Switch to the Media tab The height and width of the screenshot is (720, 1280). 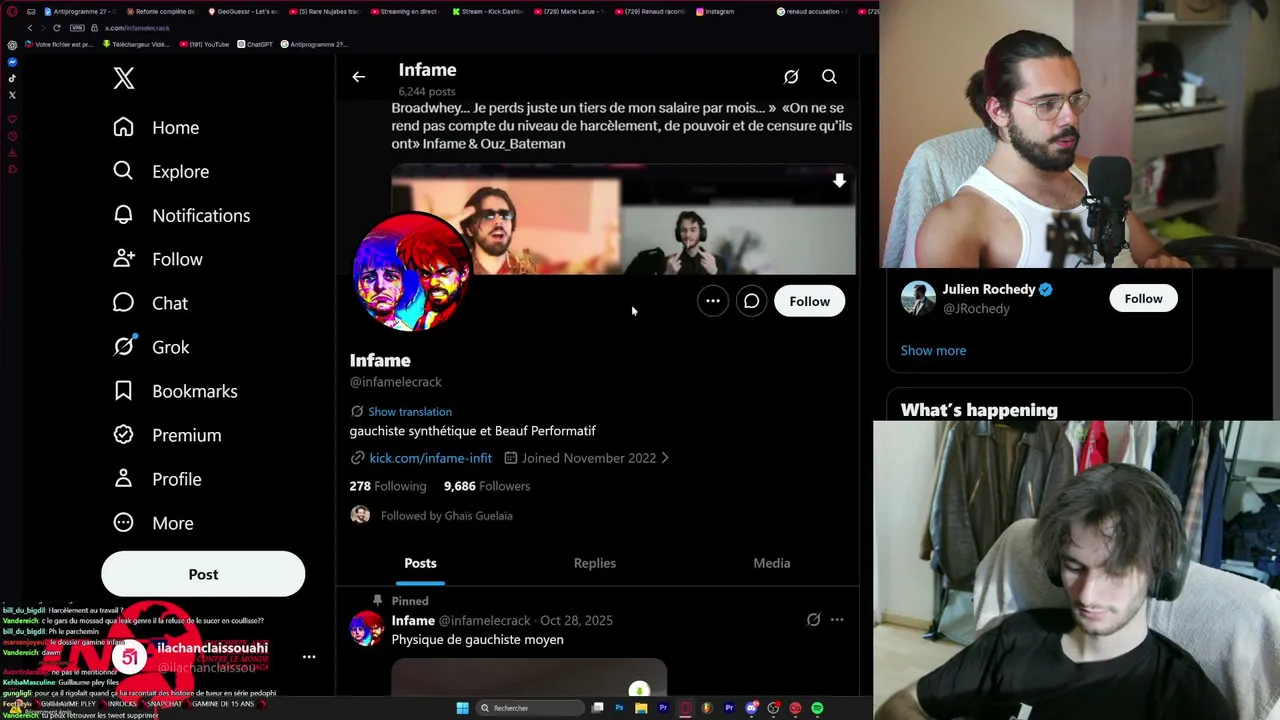(x=771, y=563)
